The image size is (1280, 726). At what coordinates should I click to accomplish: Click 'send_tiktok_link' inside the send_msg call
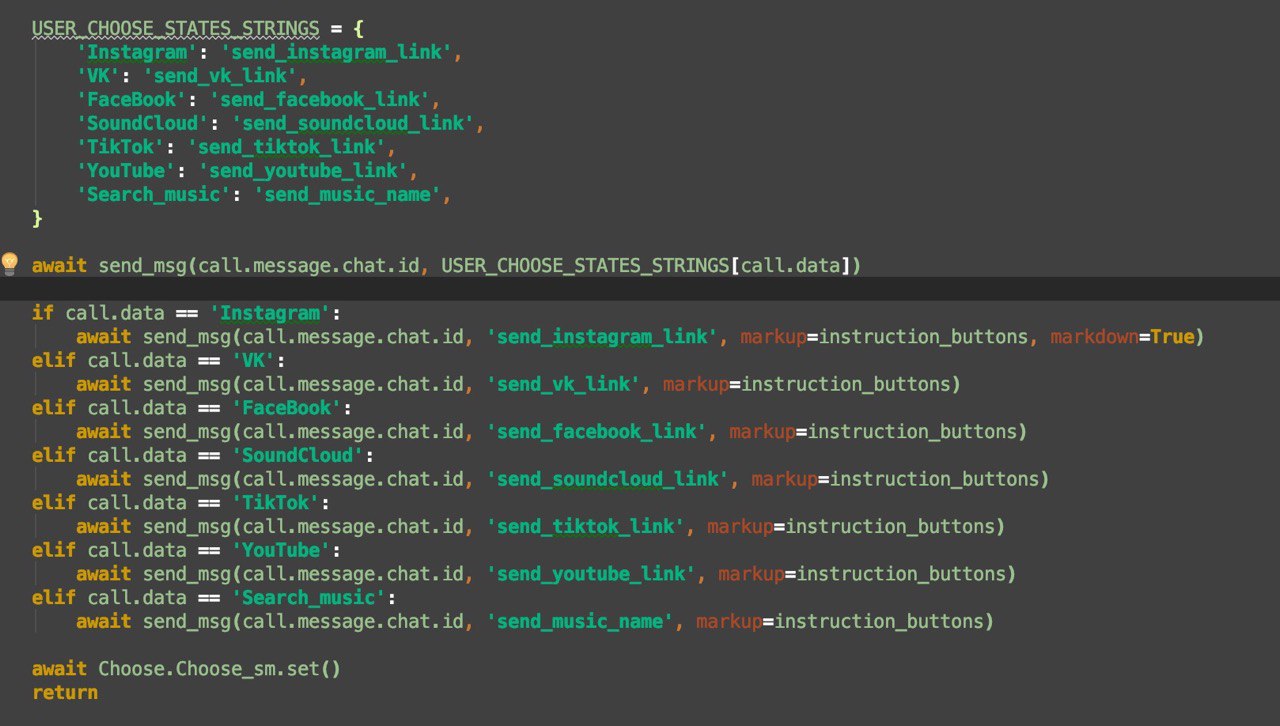coord(586,526)
